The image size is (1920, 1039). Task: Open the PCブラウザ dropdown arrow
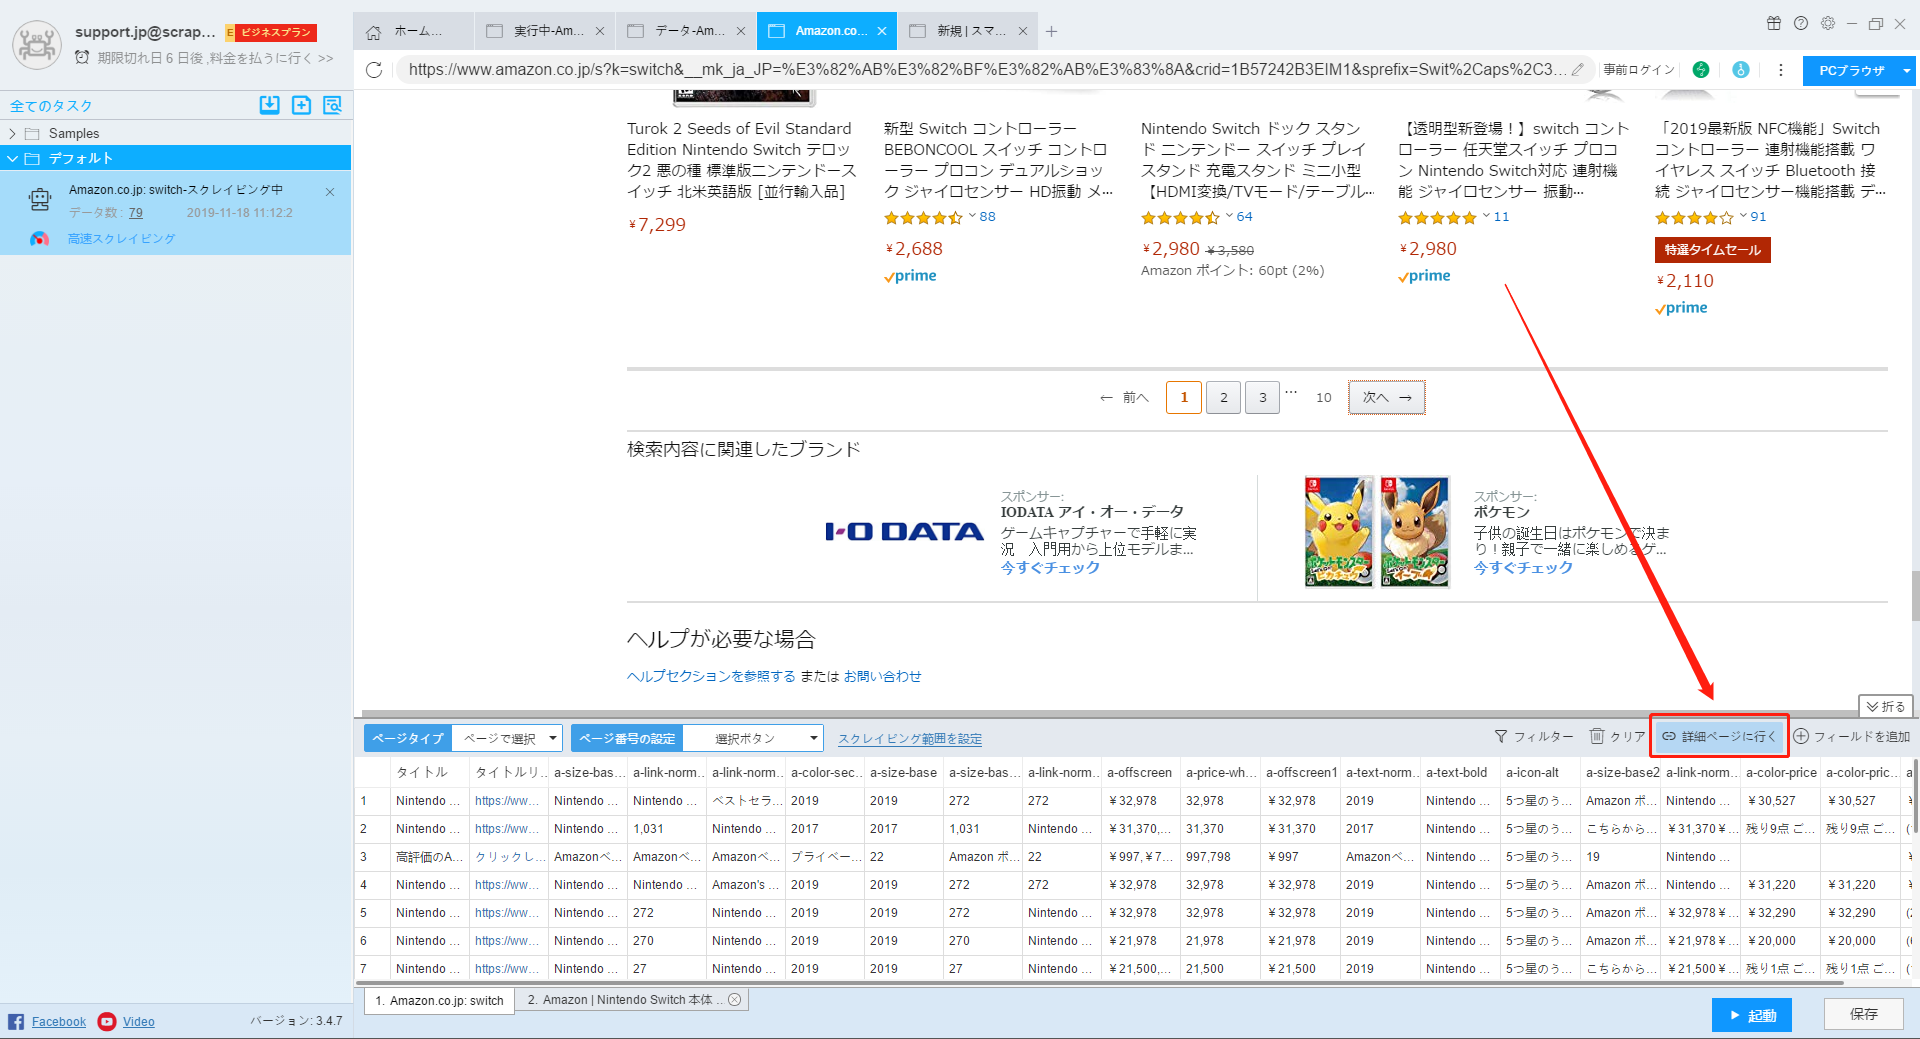click(1907, 71)
